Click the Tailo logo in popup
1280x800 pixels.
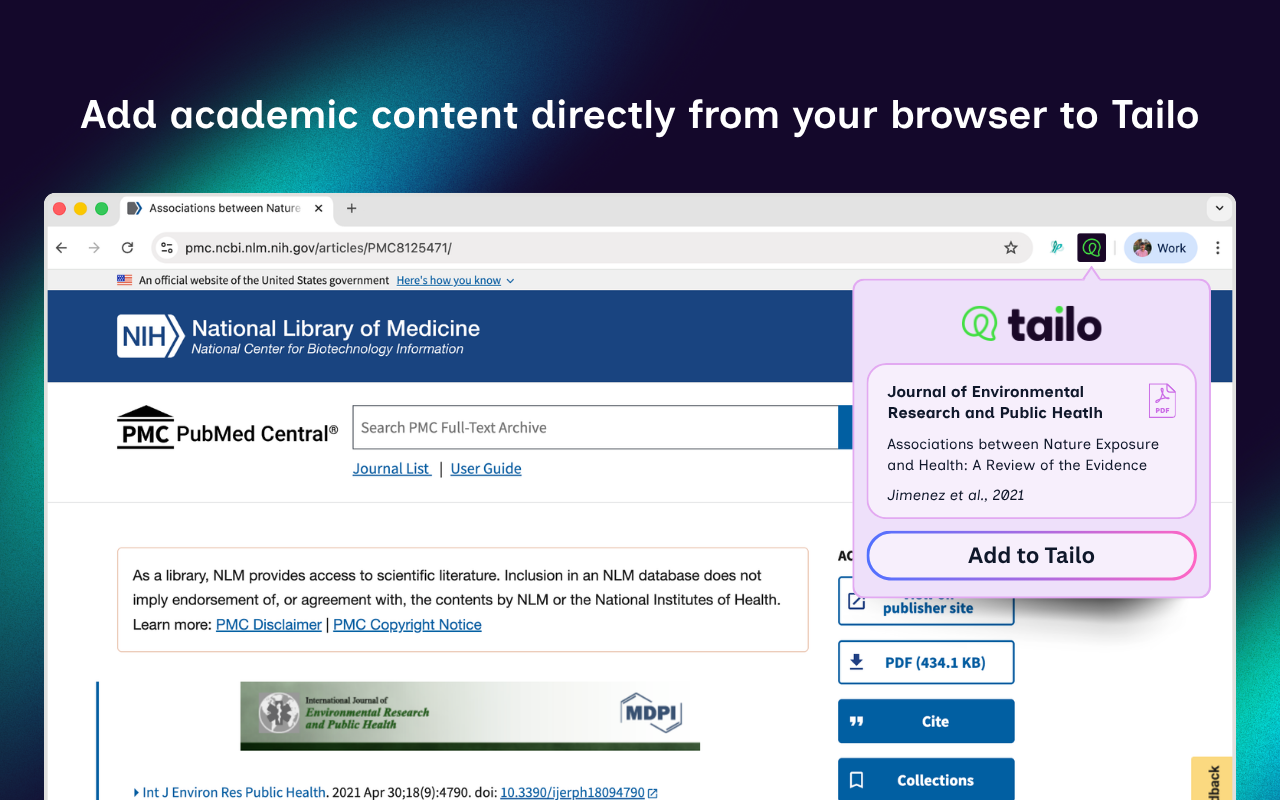(1031, 324)
